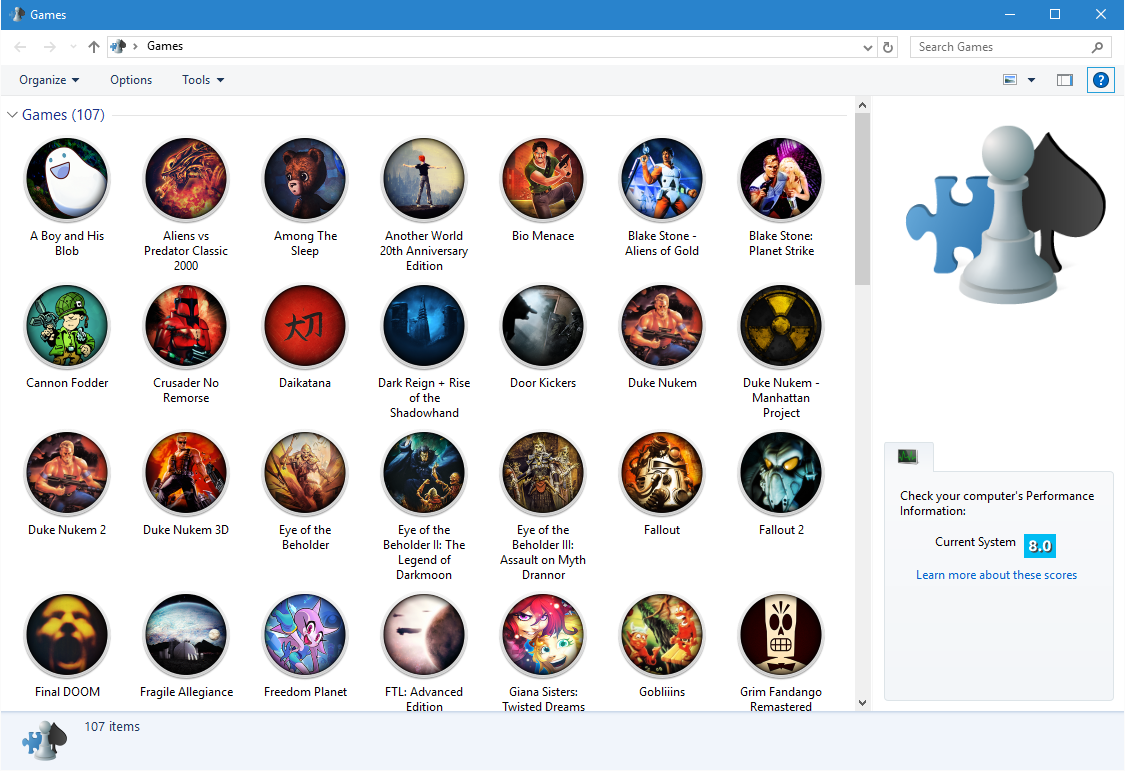The width and height of the screenshot is (1125, 771).
Task: Click the Search Games input field
Action: tap(1009, 47)
